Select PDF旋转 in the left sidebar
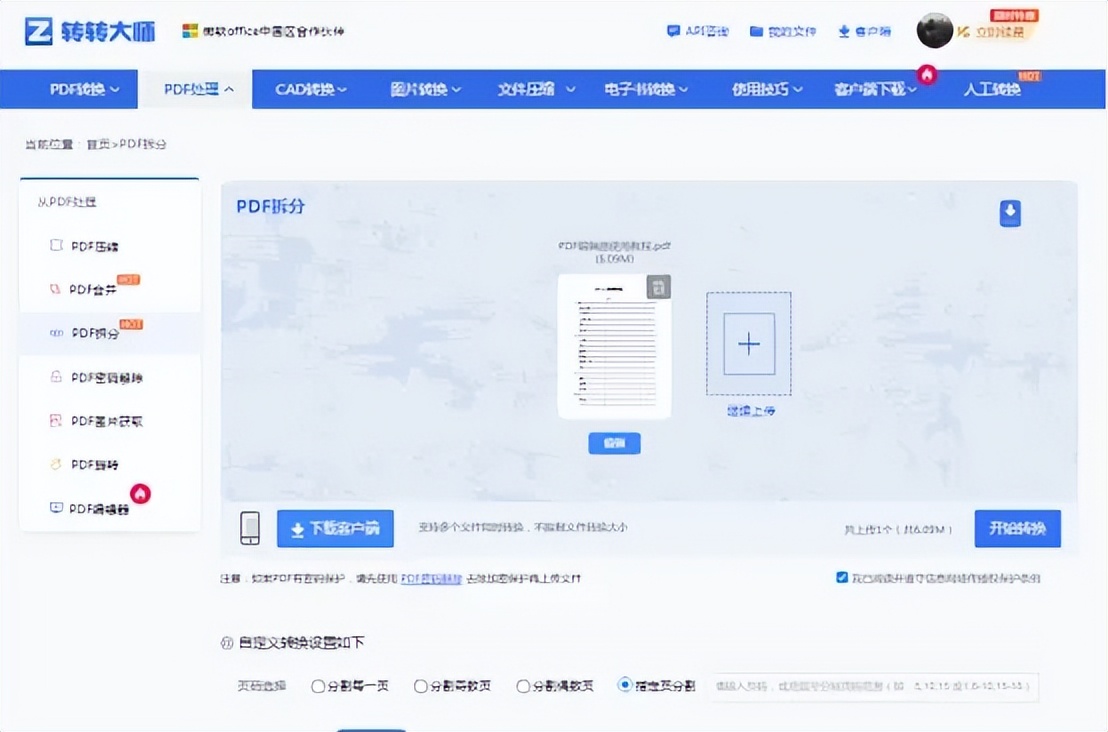Image resolution: width=1108 pixels, height=732 pixels. pos(94,465)
